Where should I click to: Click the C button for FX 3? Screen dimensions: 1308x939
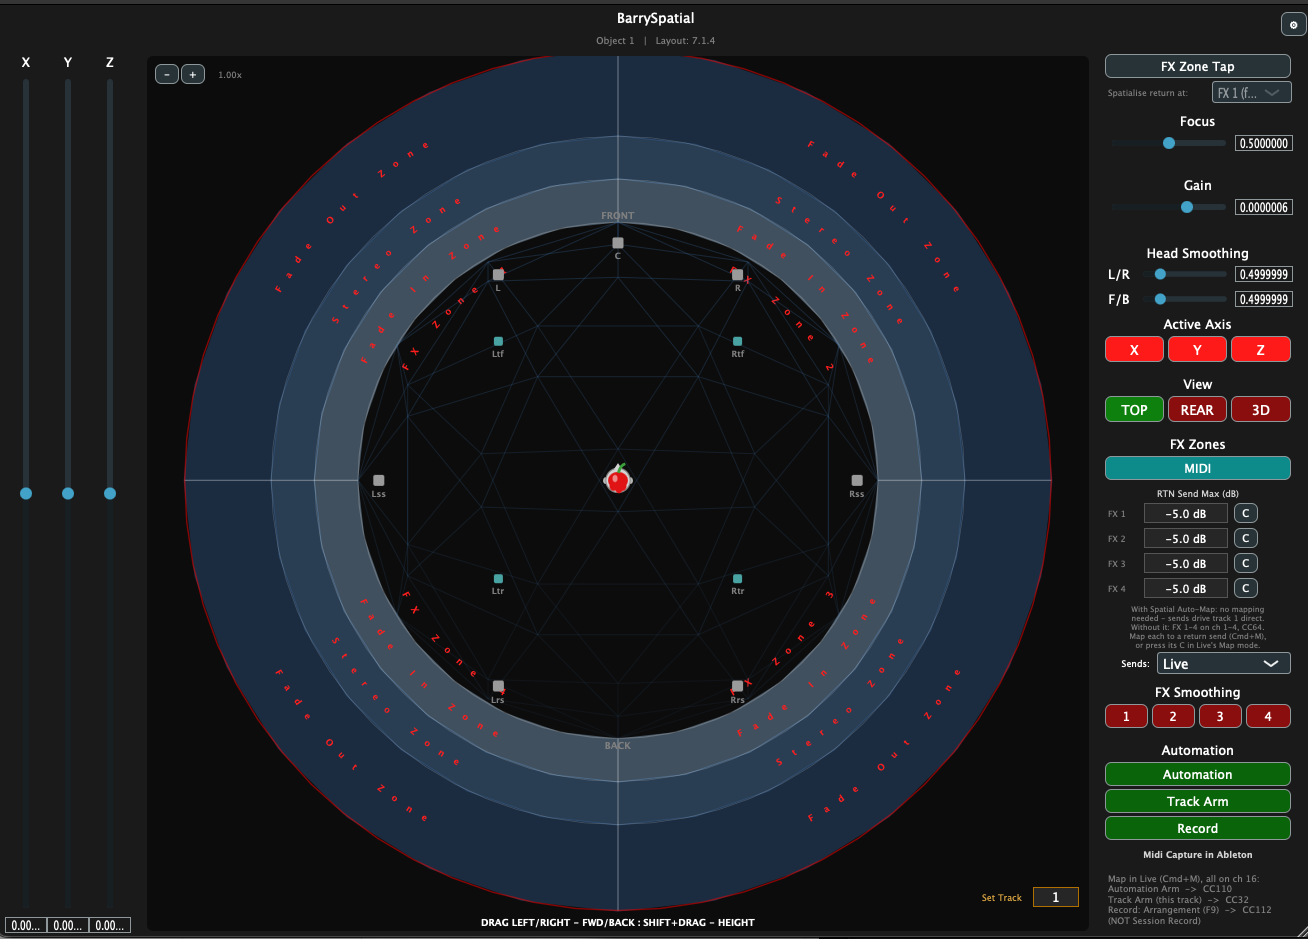(x=1245, y=563)
